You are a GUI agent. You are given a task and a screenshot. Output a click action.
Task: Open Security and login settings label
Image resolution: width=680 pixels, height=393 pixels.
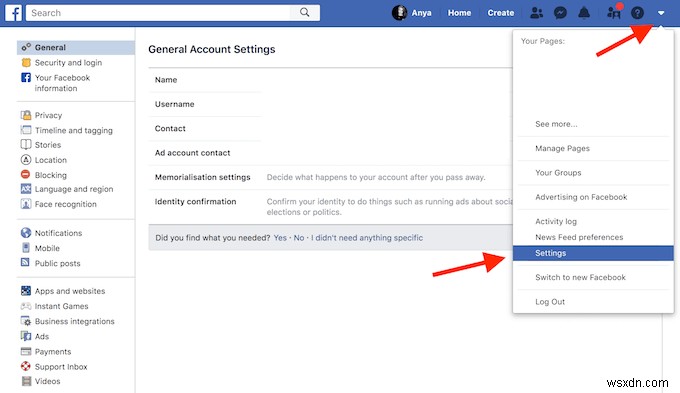68,62
